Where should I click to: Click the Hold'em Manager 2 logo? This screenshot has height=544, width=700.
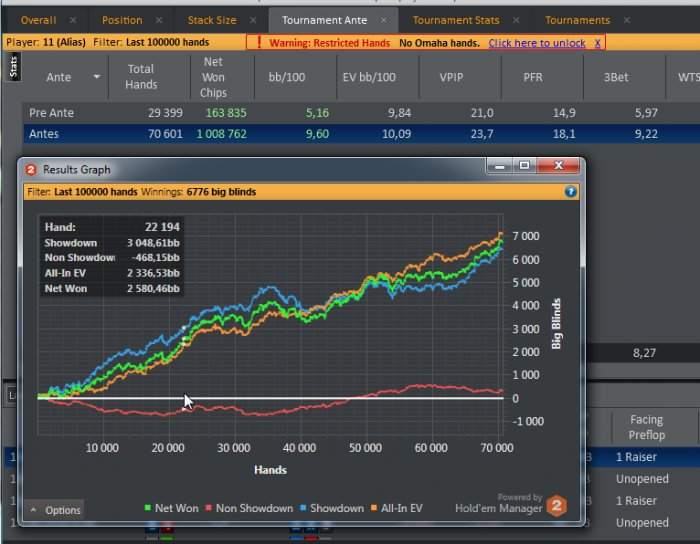coord(557,506)
